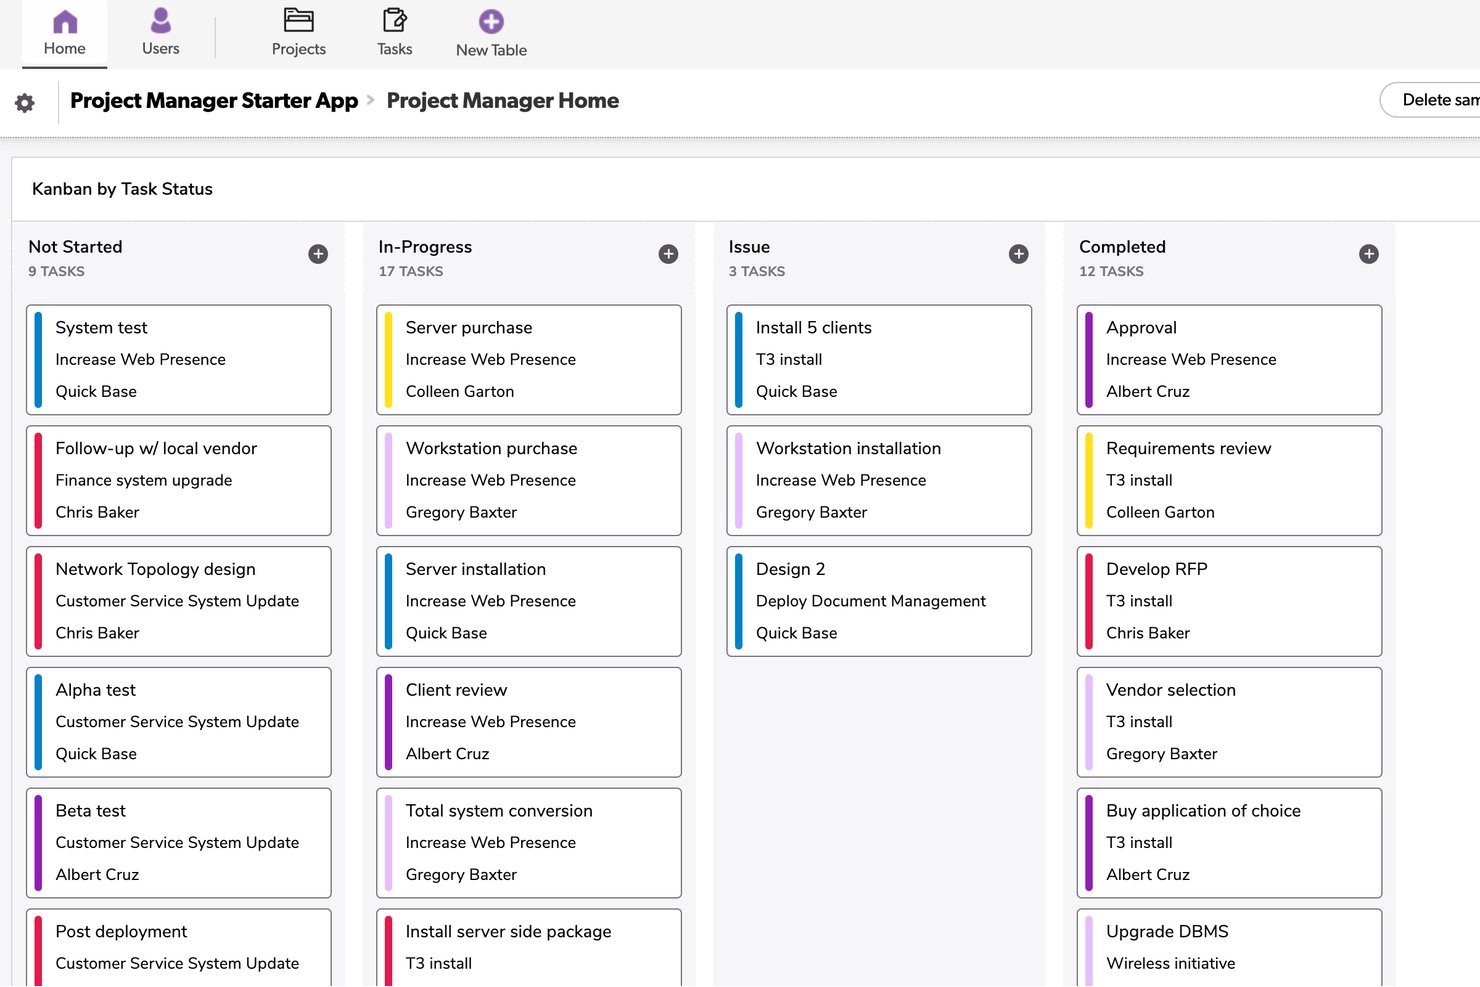
Task: Click the Kanban by Task Status title
Action: [122, 189]
